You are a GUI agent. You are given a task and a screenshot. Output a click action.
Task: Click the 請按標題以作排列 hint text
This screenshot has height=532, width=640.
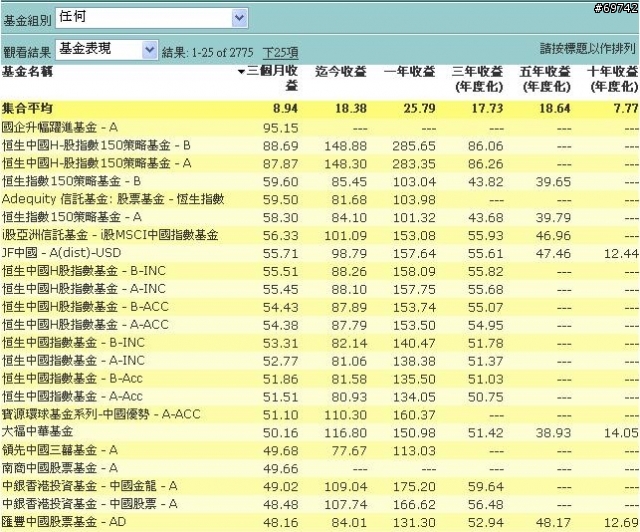pyautogui.click(x=588, y=49)
